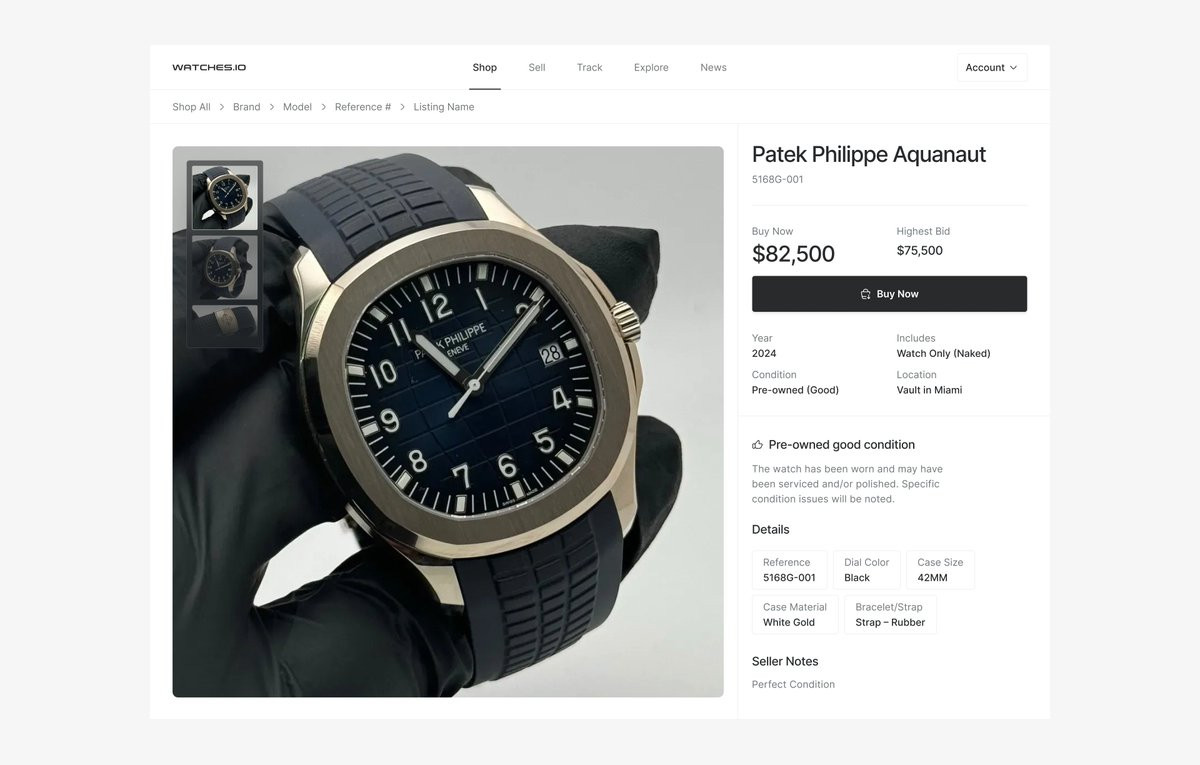This screenshot has height=765, width=1200.
Task: Select the second watch thumbnail
Action: [225, 268]
